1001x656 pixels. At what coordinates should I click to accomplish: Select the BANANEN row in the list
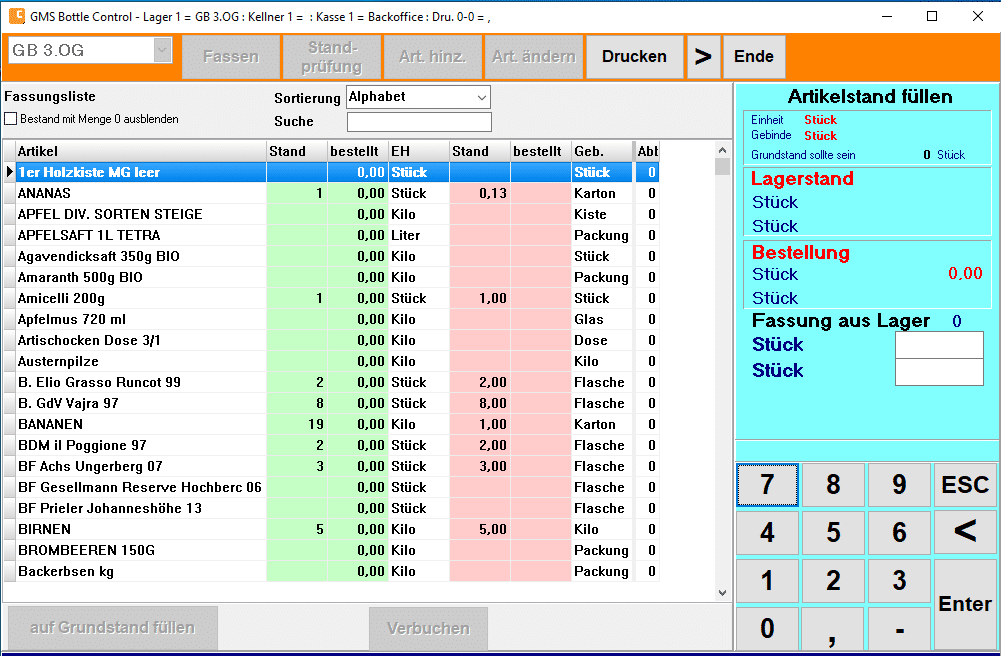tap(140, 424)
